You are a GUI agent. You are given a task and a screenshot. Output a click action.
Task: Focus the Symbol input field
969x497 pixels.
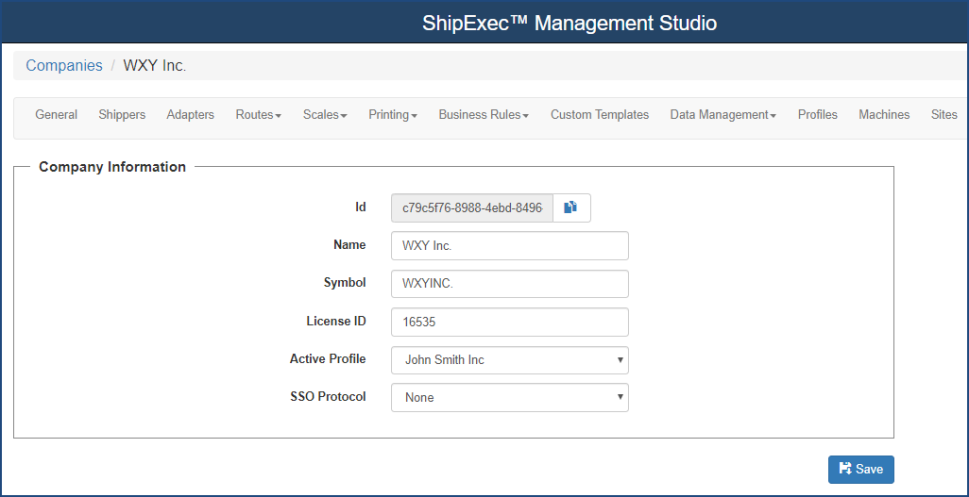[509, 284]
